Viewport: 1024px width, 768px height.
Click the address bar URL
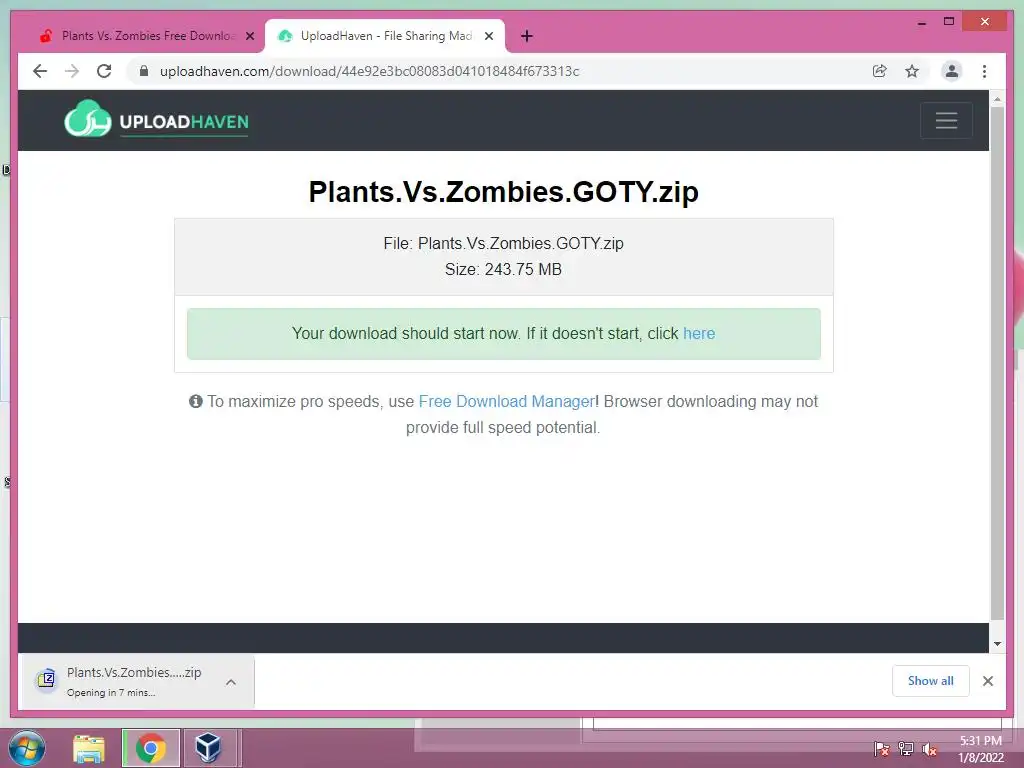[x=370, y=71]
